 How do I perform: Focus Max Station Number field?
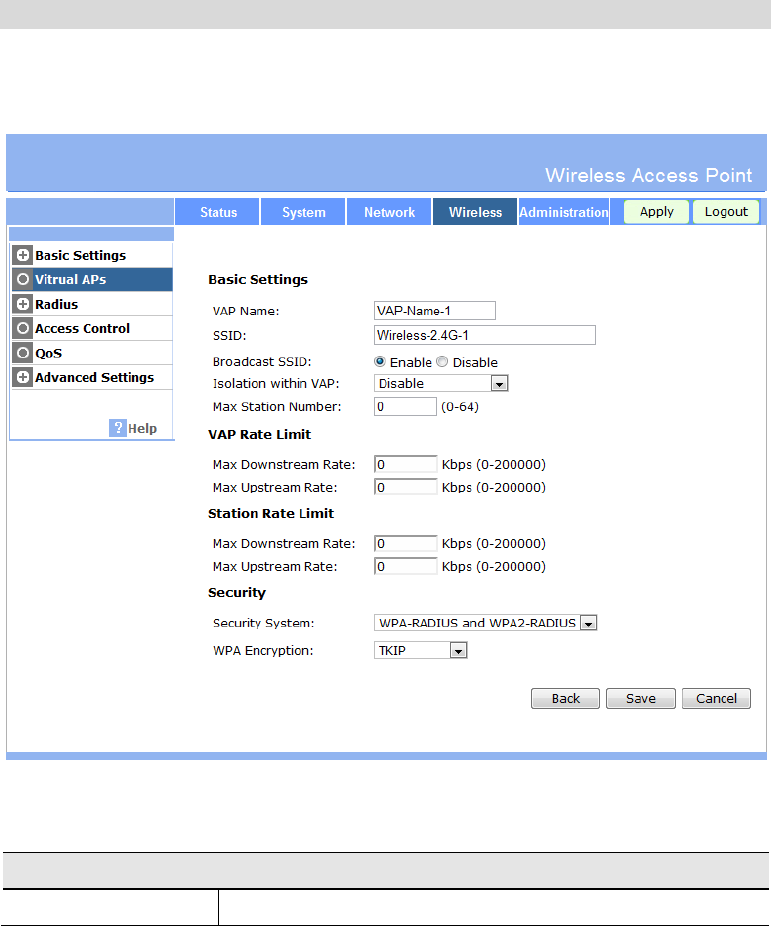405,406
